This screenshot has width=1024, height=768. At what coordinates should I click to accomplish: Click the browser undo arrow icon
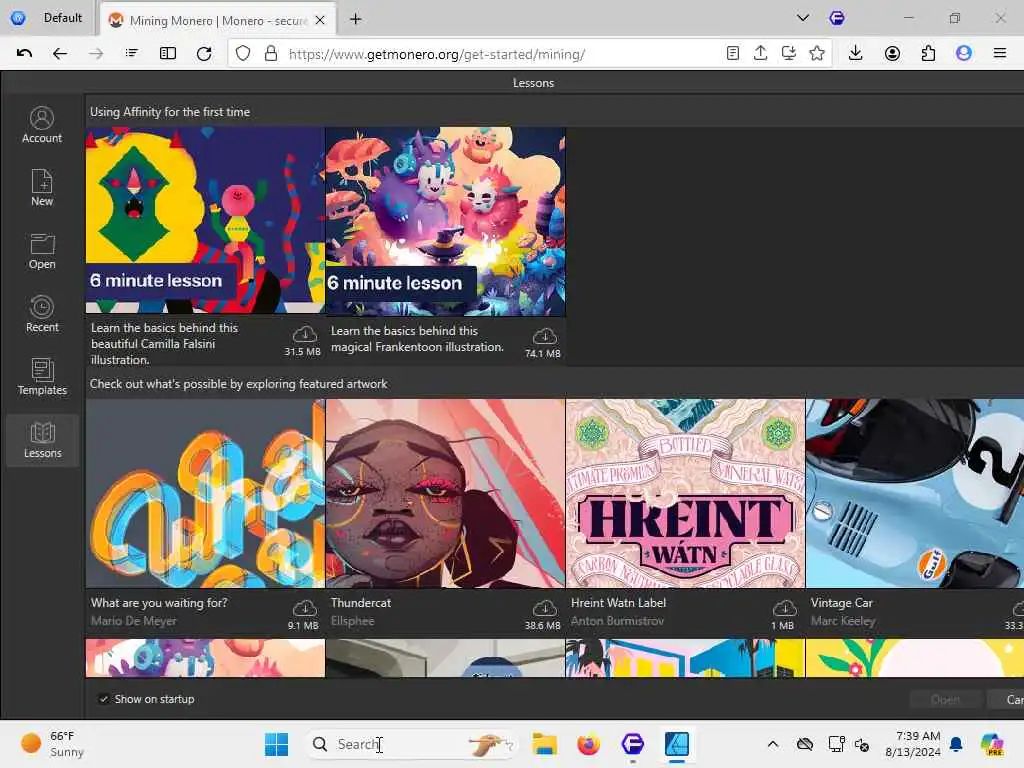pyautogui.click(x=24, y=54)
